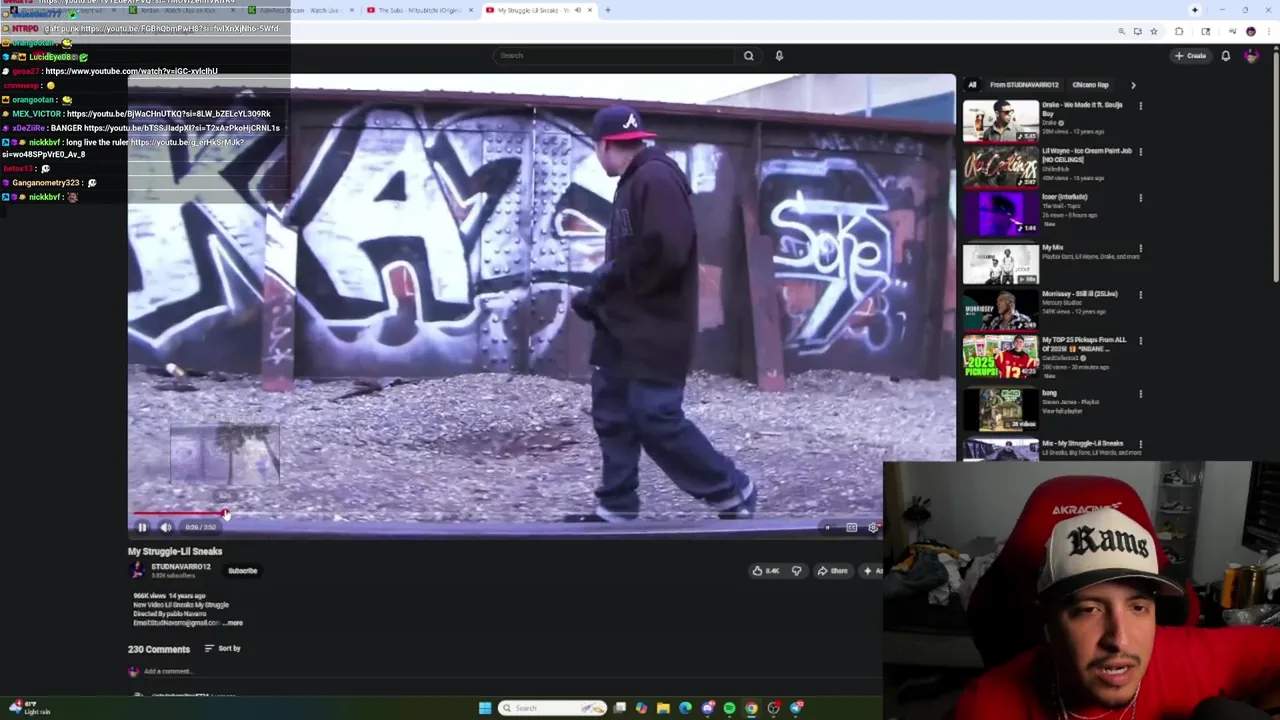
Task: Open the bang playlist title
Action: (1050, 393)
